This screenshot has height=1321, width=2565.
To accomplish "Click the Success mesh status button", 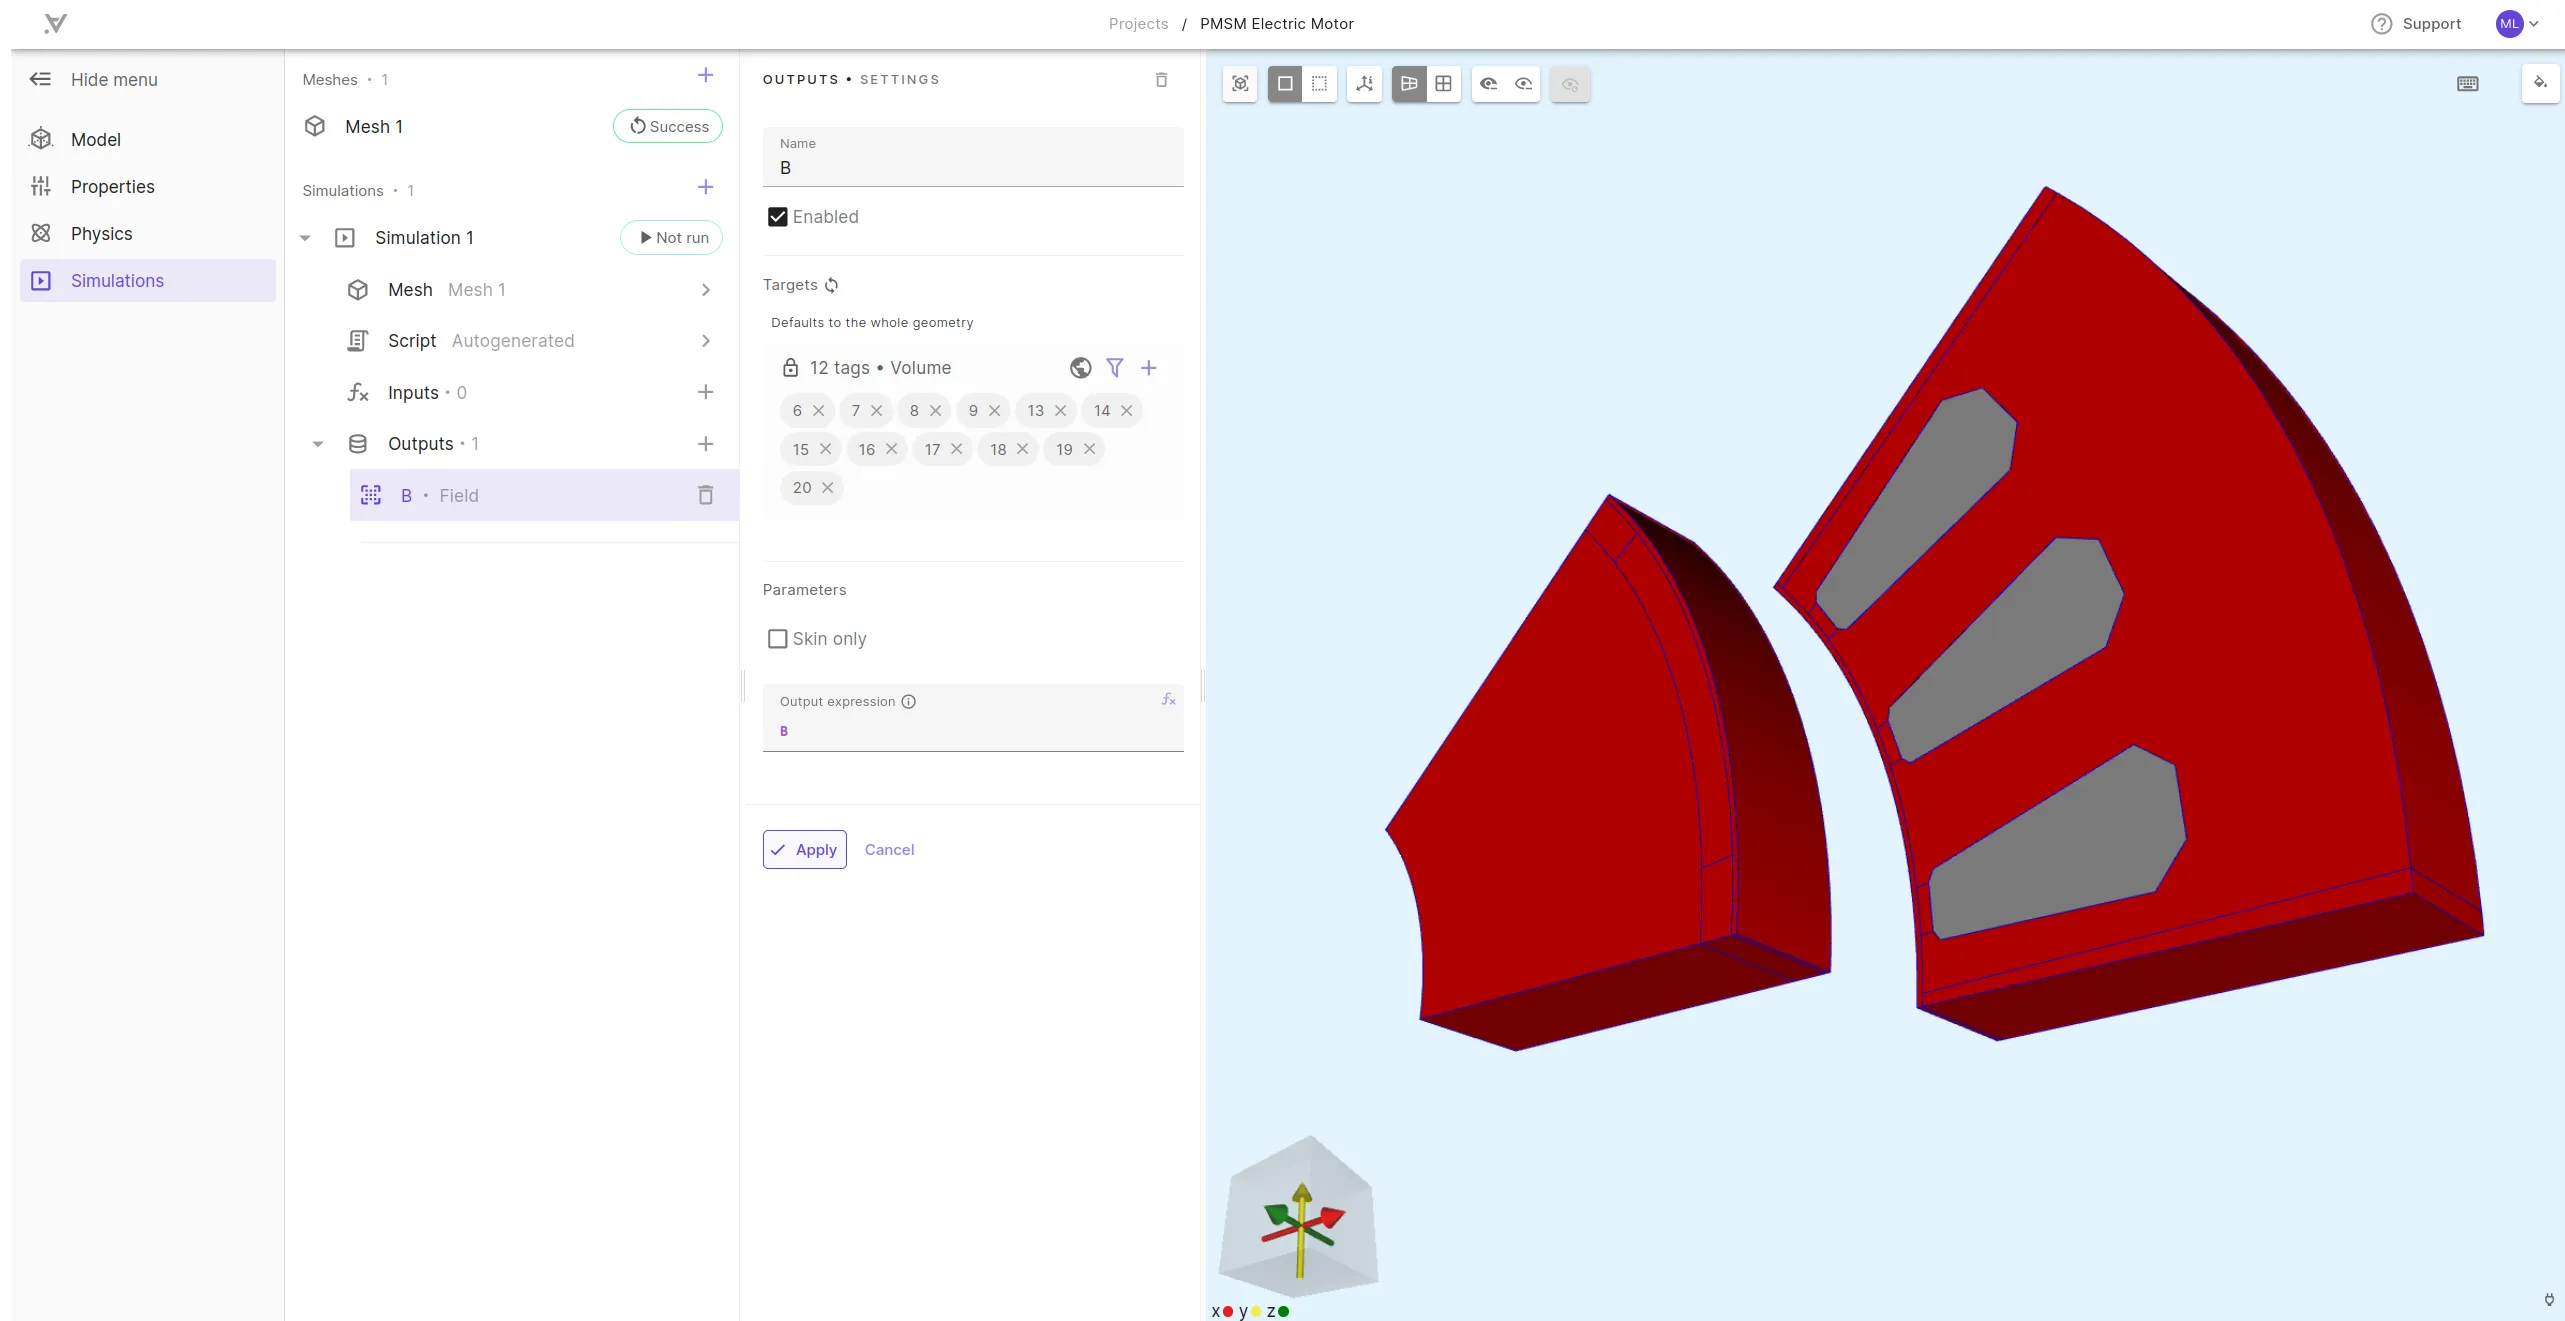I will [x=668, y=127].
